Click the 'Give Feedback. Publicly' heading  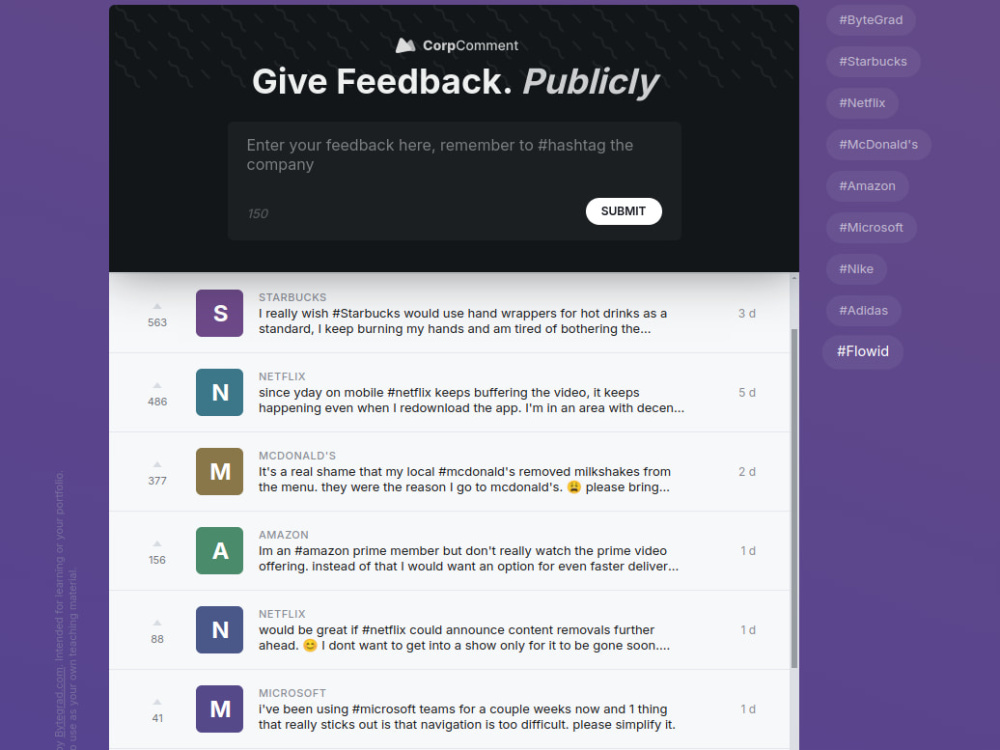click(455, 82)
